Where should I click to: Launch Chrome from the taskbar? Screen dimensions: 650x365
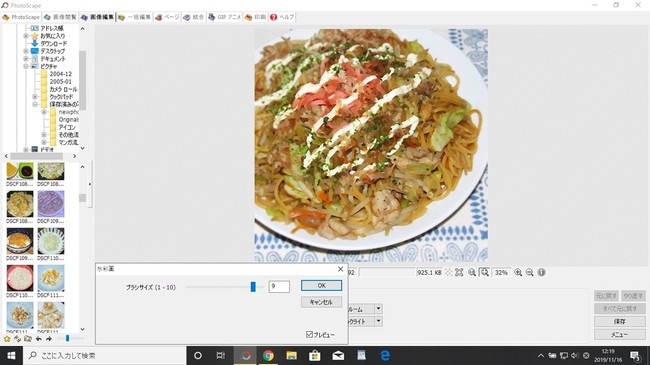pos(268,356)
